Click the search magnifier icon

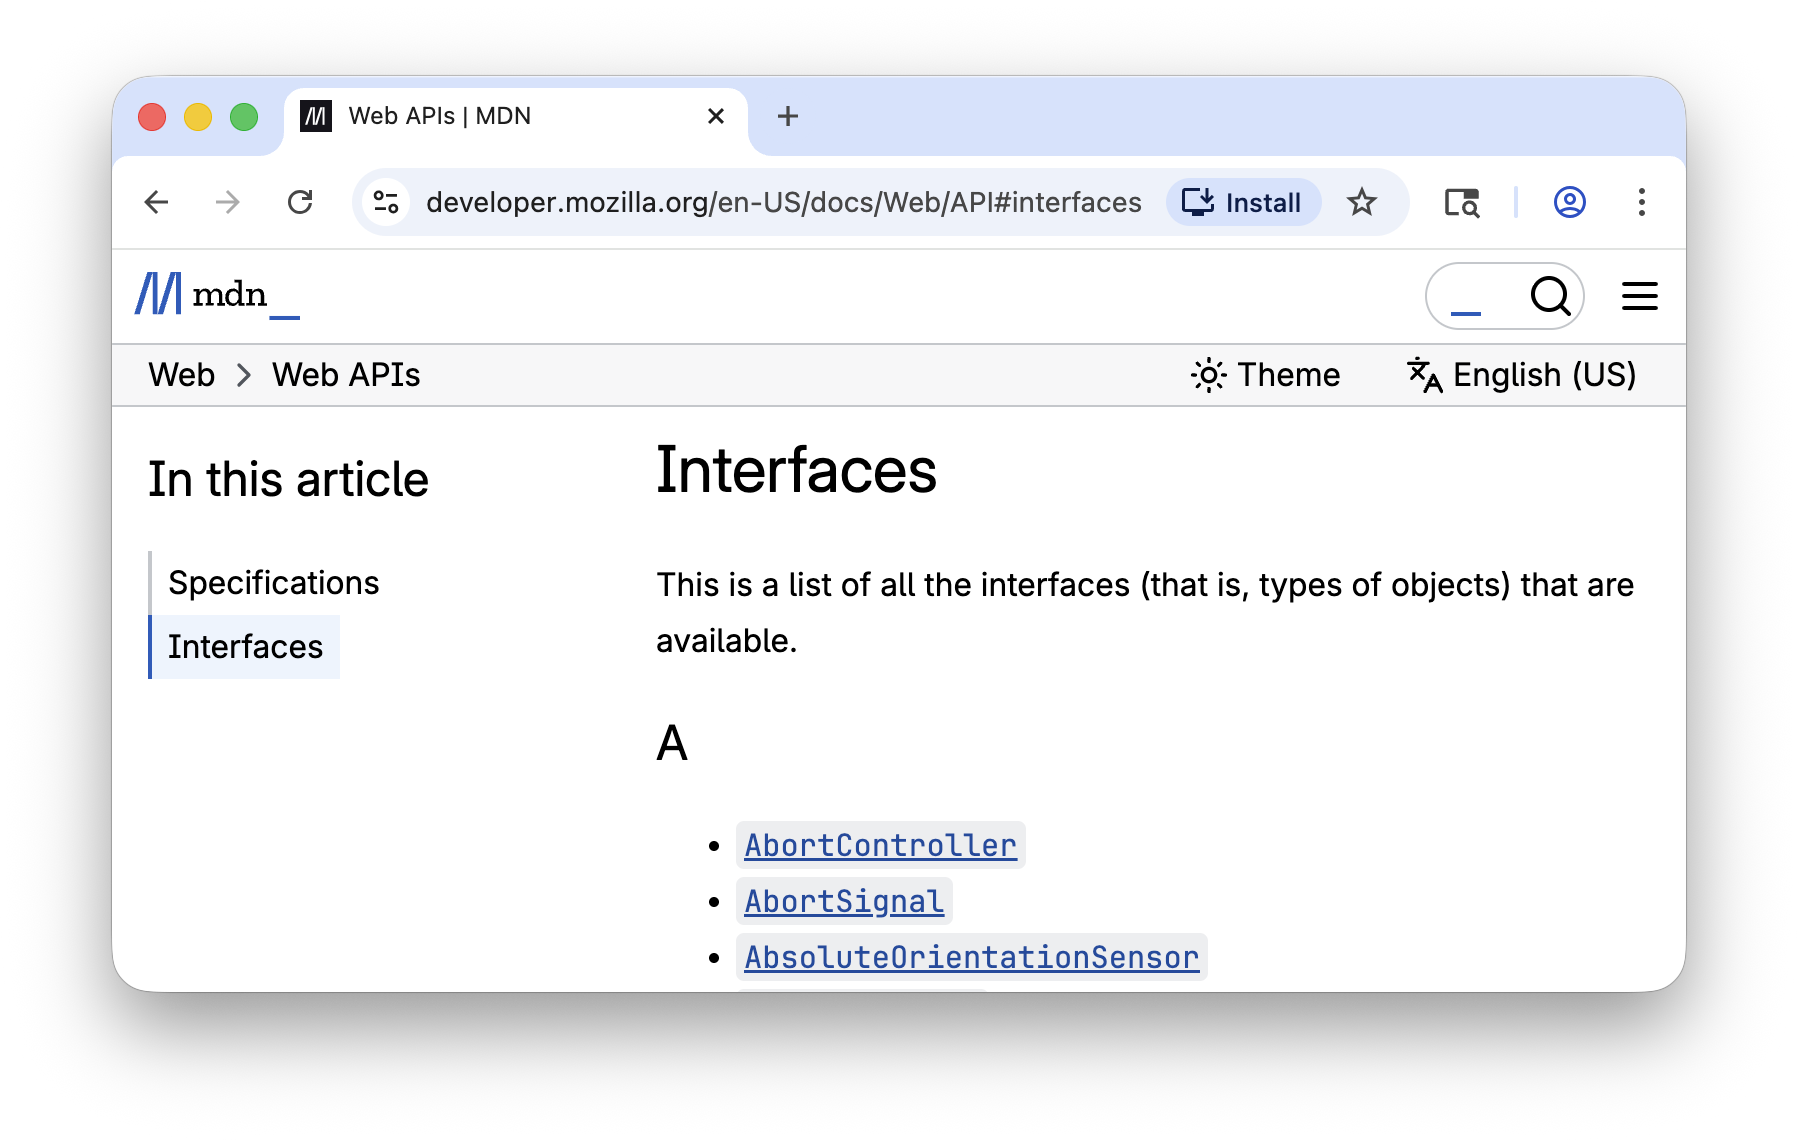(x=1549, y=296)
